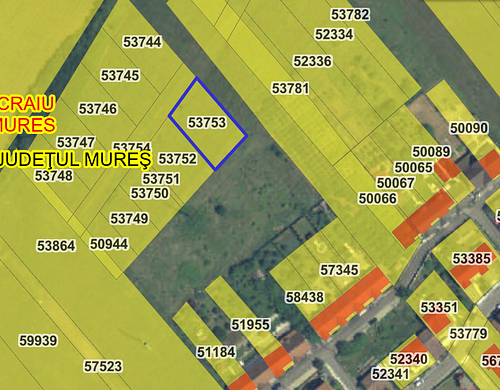Click parcel label 51184

pos(216,352)
